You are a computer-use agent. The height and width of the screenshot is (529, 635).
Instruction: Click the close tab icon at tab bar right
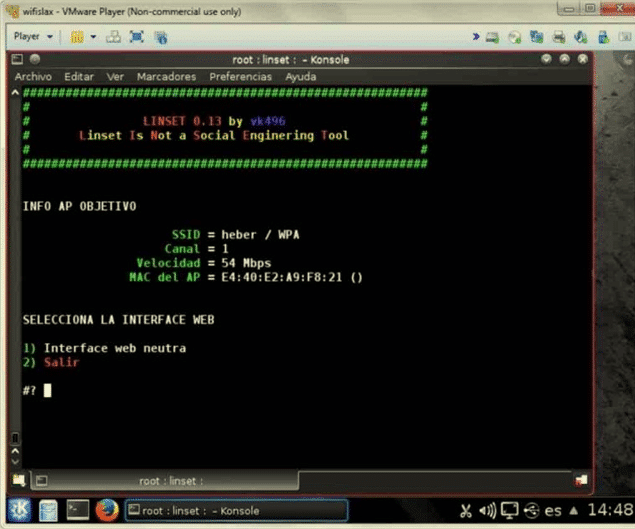click(581, 480)
